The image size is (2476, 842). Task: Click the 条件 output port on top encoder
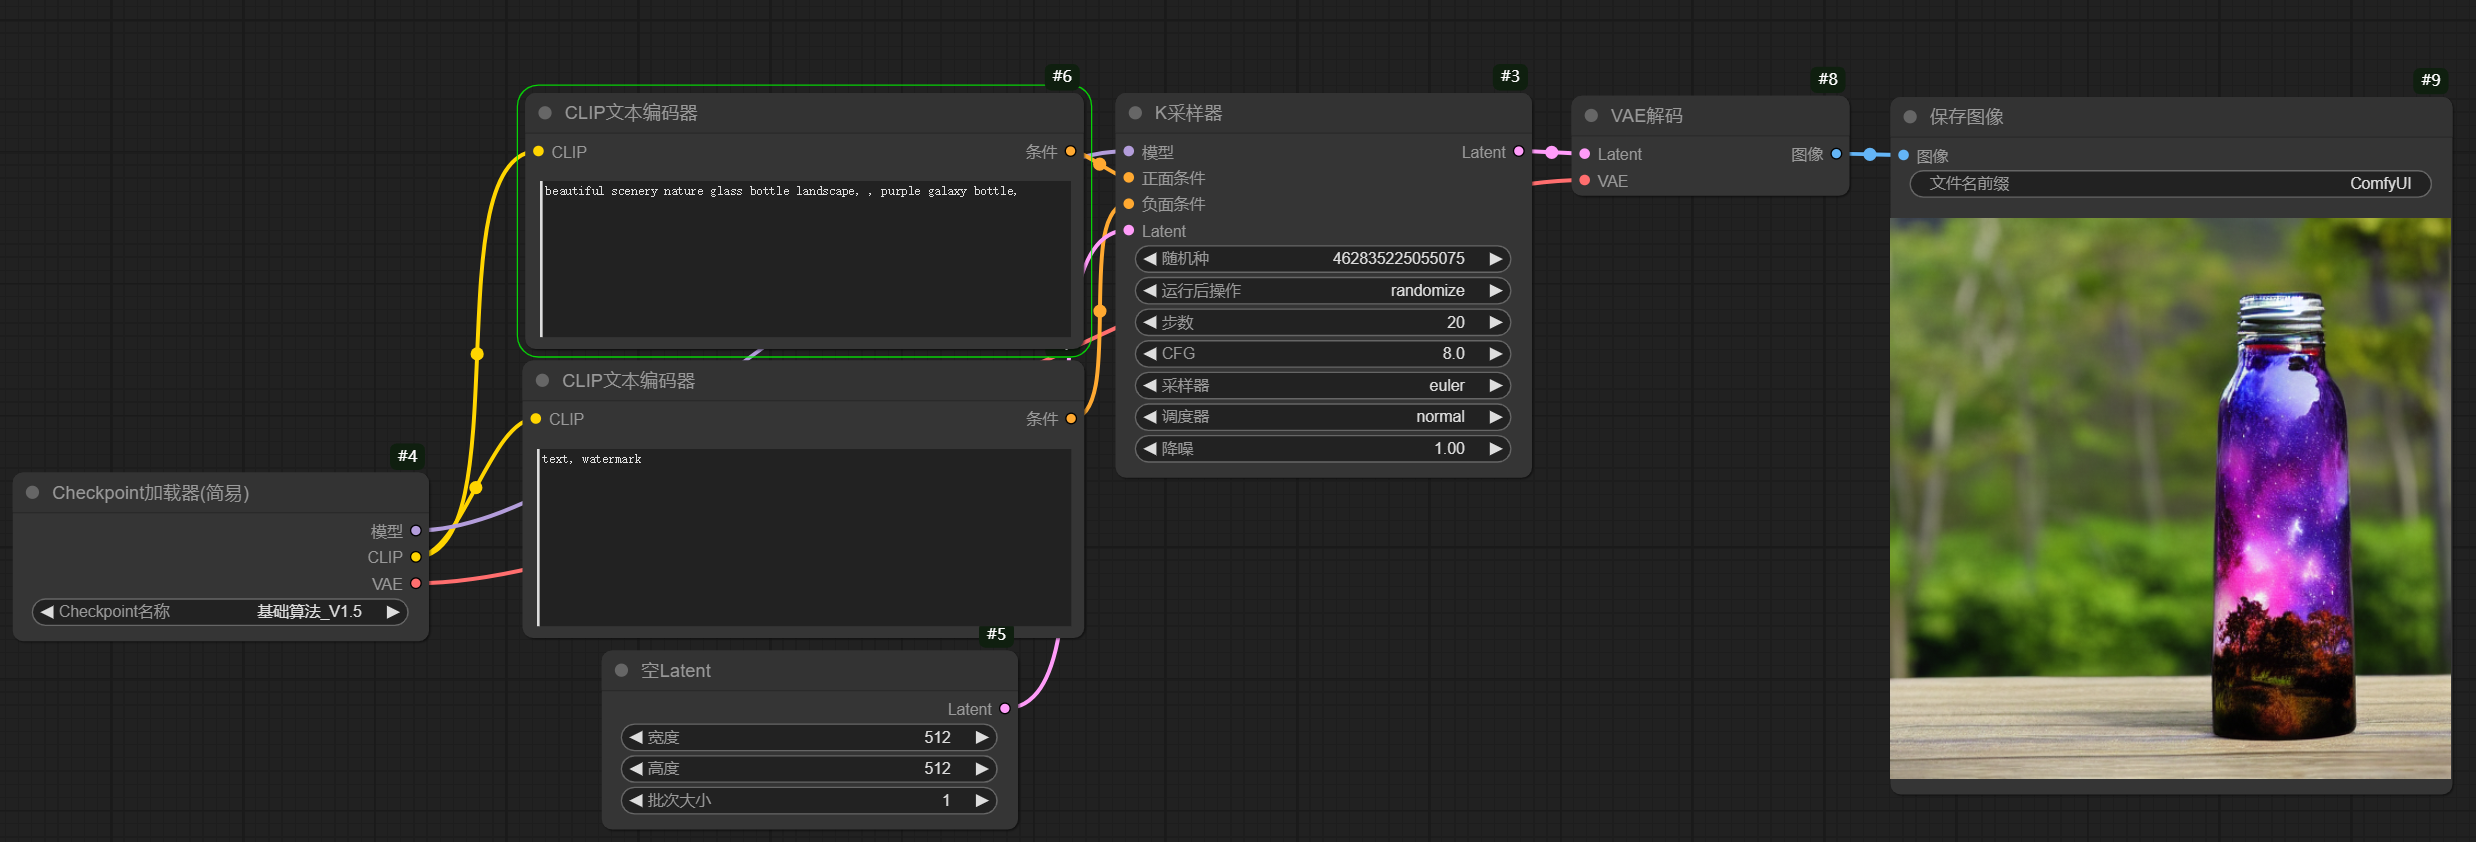pyautogui.click(x=1071, y=151)
